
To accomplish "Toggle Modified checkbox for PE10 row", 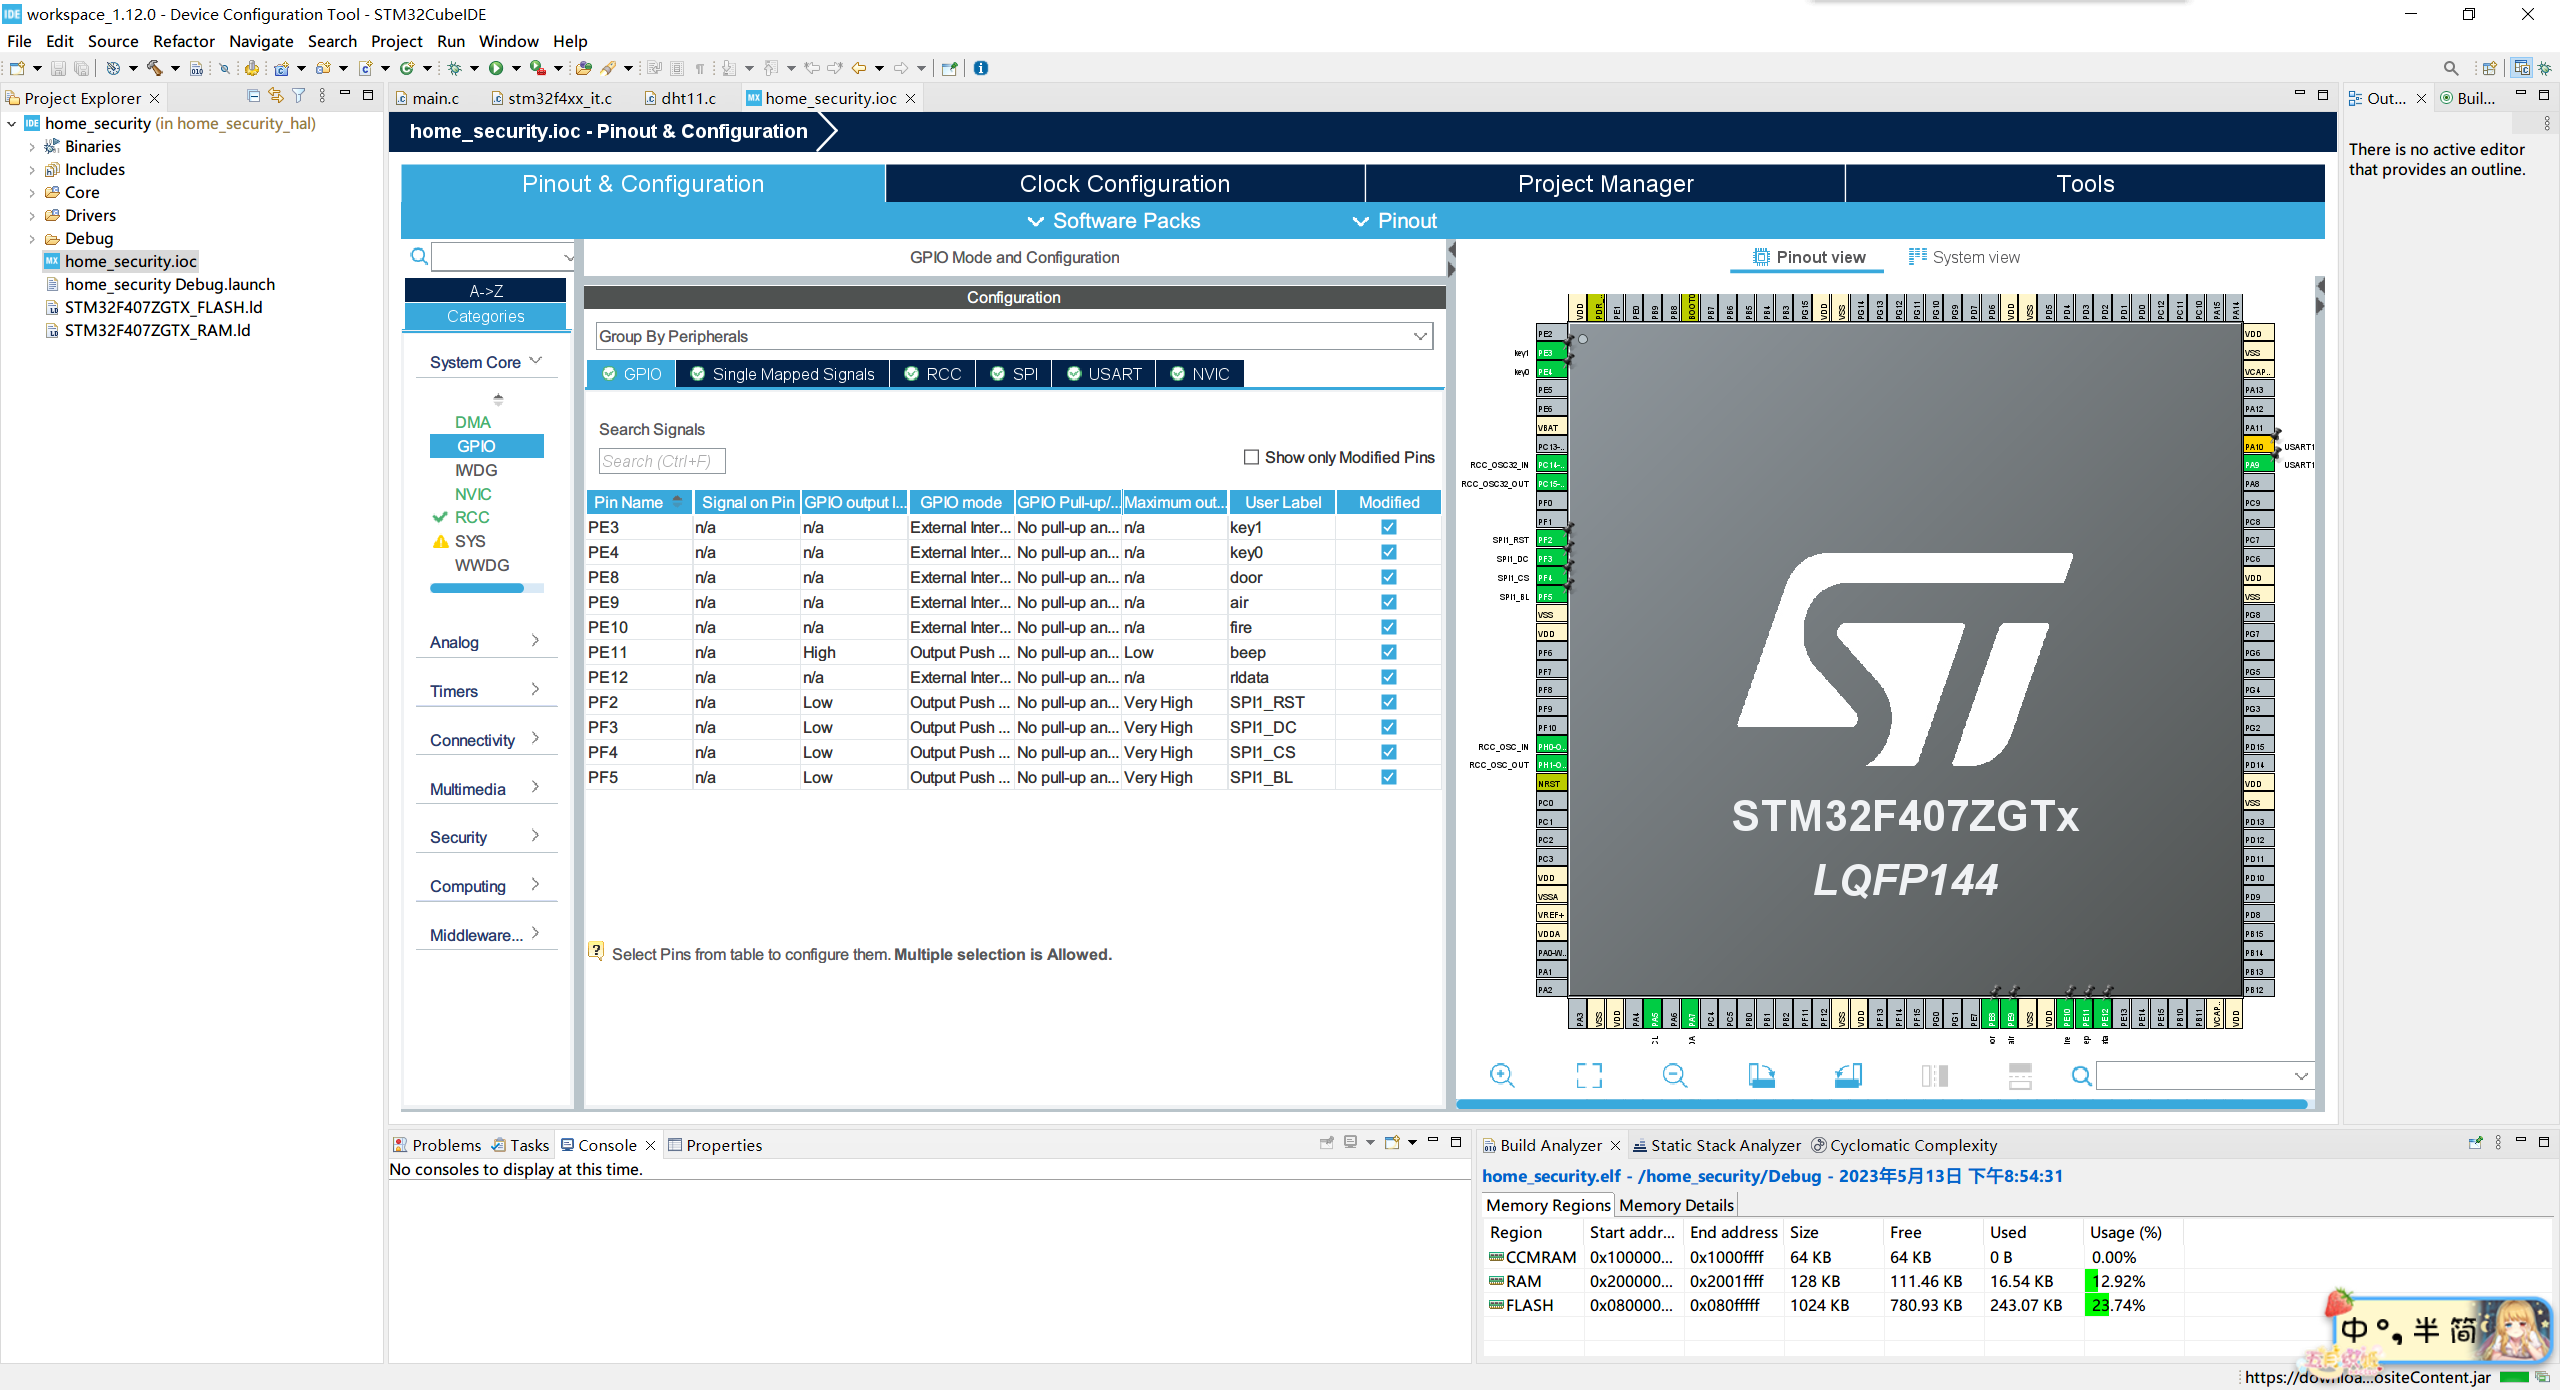I will tap(1389, 627).
